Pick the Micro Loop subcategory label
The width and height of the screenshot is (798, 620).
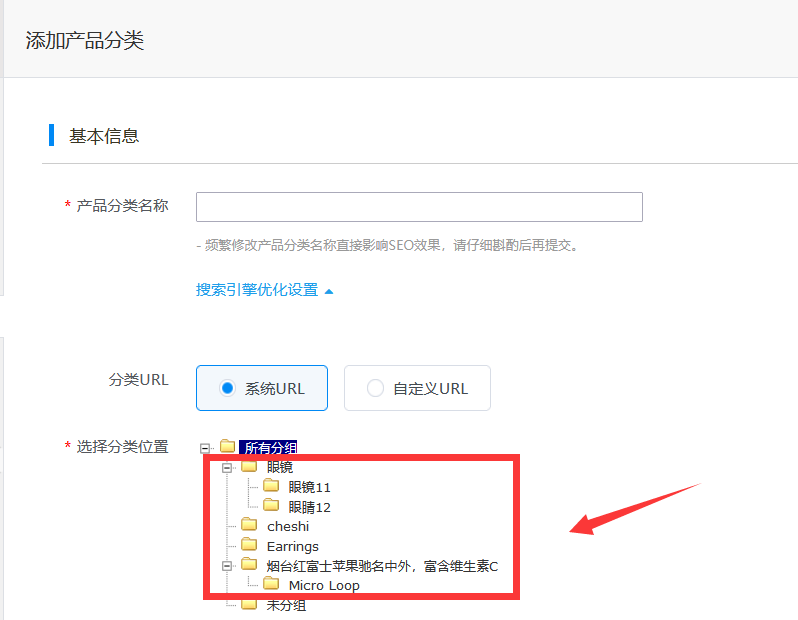[324, 586]
